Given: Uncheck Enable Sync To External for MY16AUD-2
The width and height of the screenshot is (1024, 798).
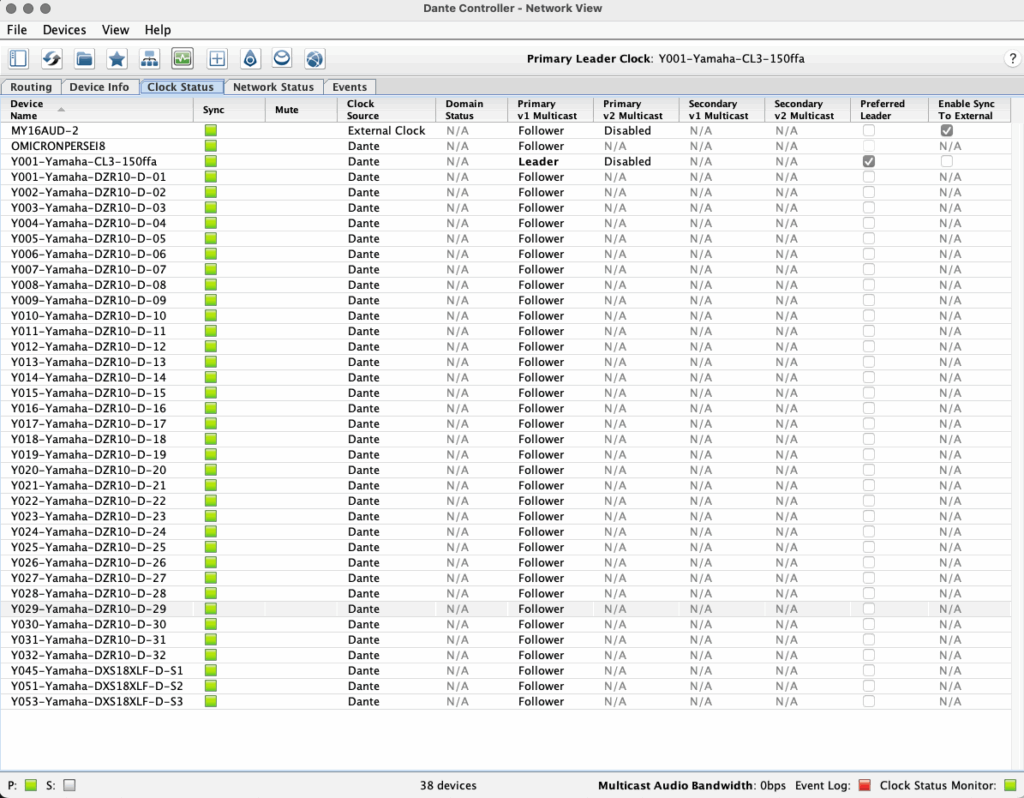Looking at the screenshot, I should [x=946, y=131].
